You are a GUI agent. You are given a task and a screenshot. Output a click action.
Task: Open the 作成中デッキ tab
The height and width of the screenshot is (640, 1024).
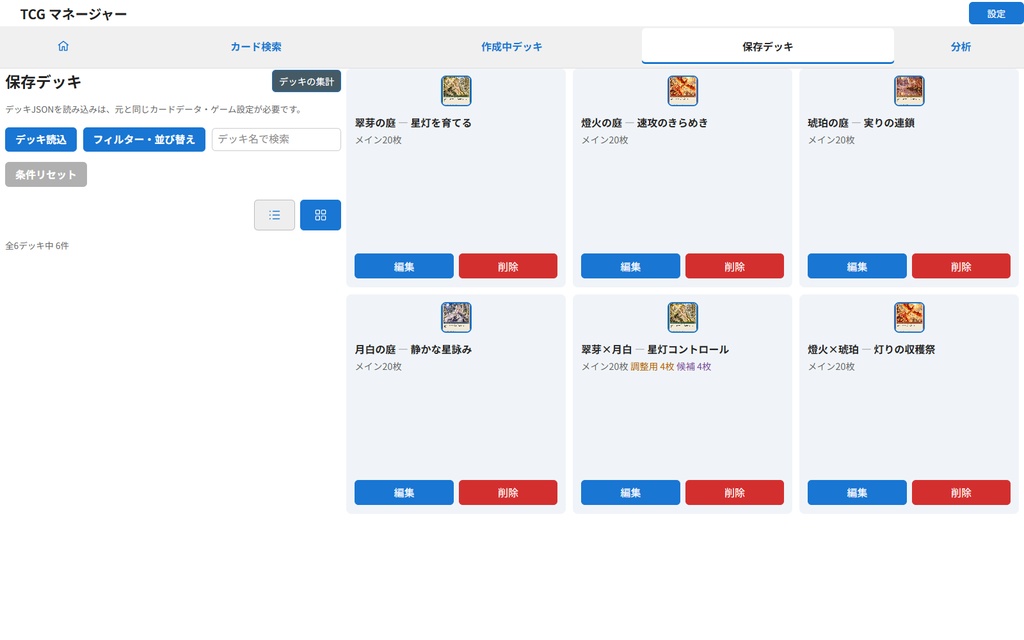point(512,46)
